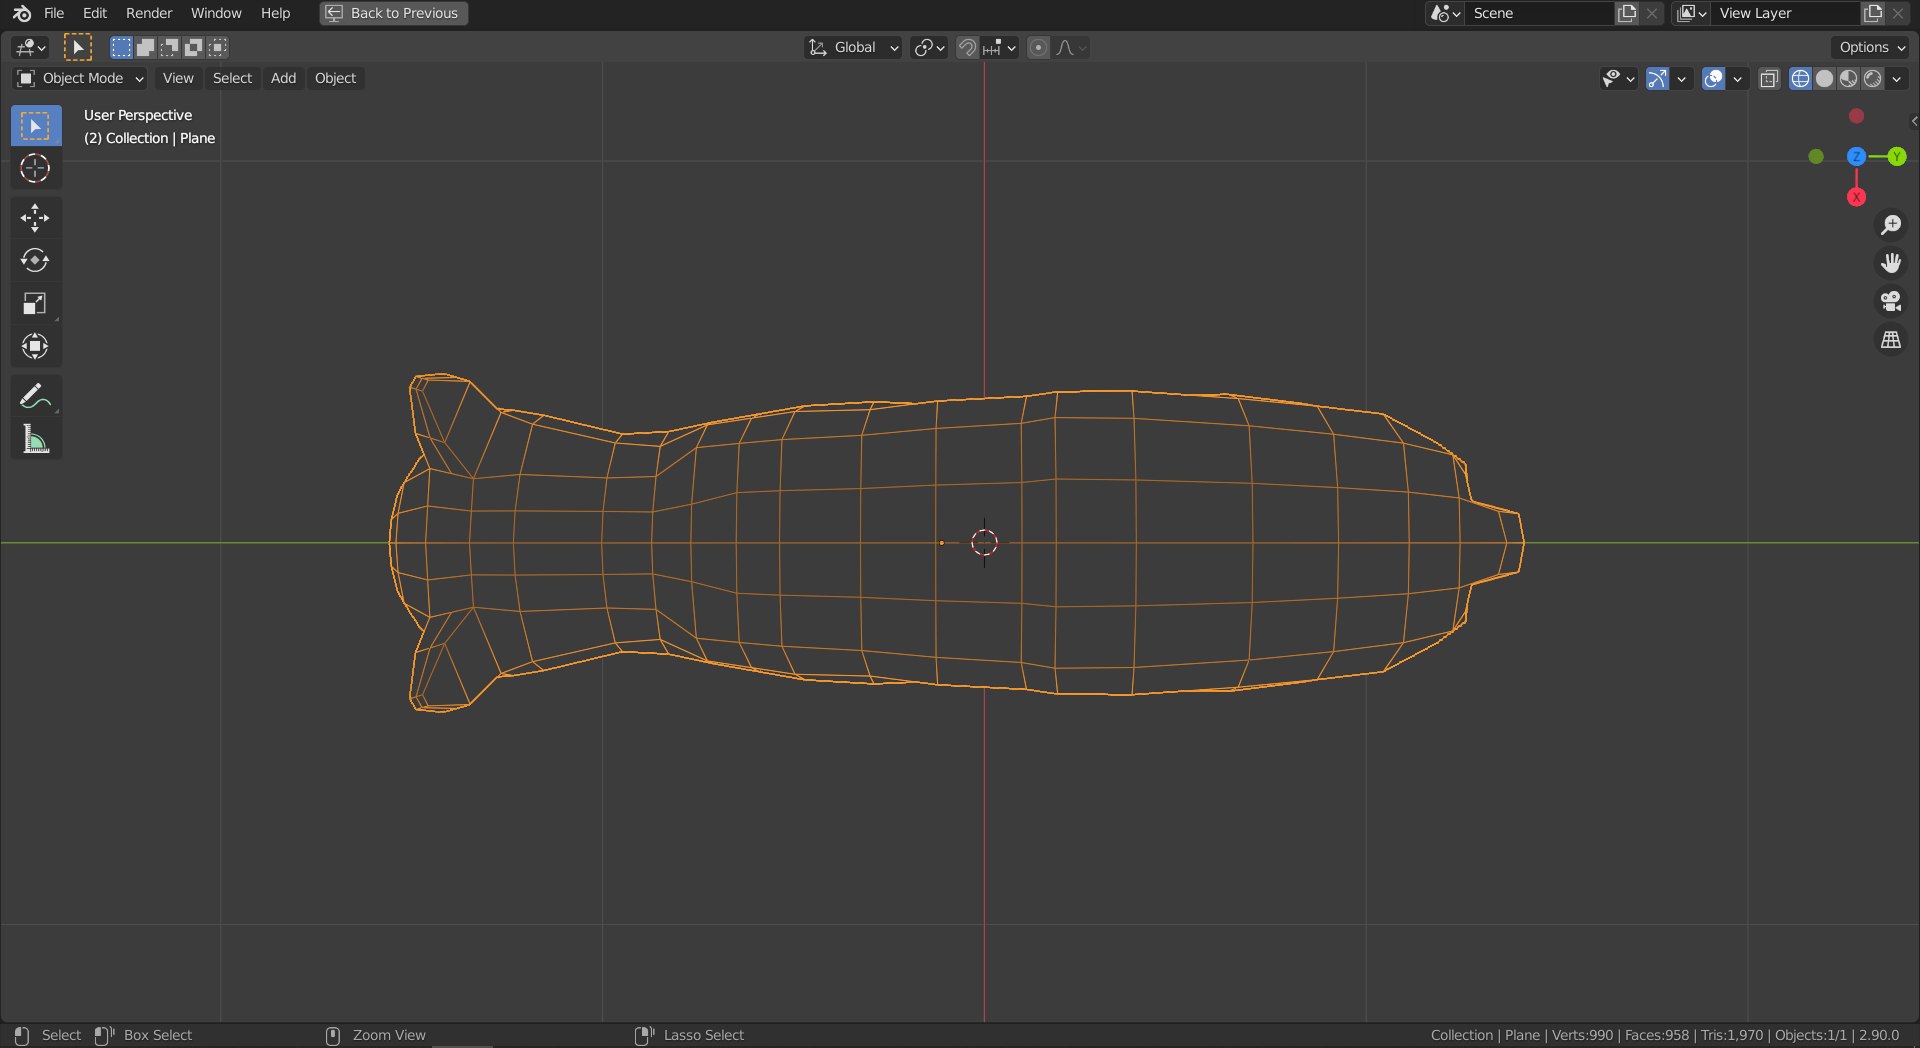Switch to Material Preview shading
Viewport: 1920px width, 1048px height.
pos(1848,78)
